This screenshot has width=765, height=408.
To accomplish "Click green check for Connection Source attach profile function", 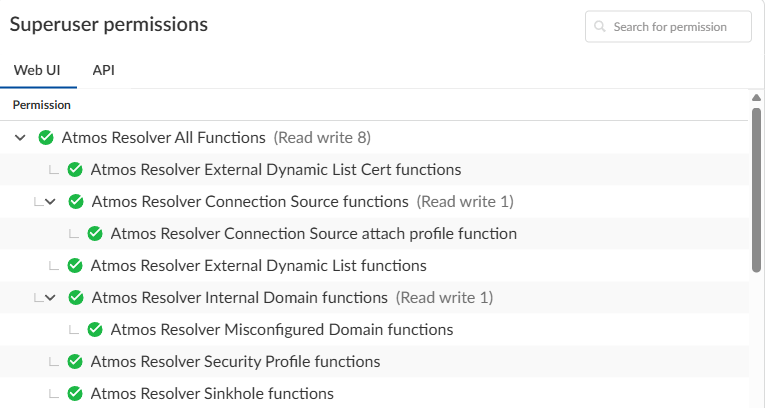I will [x=95, y=234].
